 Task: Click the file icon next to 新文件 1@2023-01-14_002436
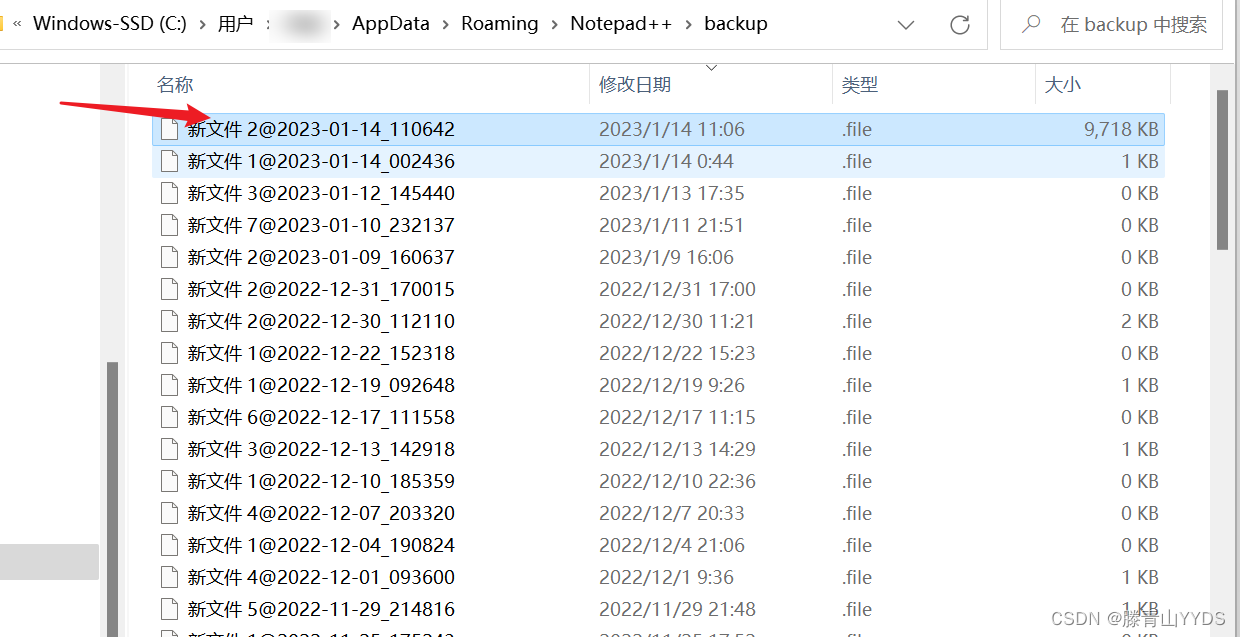pyautogui.click(x=168, y=161)
